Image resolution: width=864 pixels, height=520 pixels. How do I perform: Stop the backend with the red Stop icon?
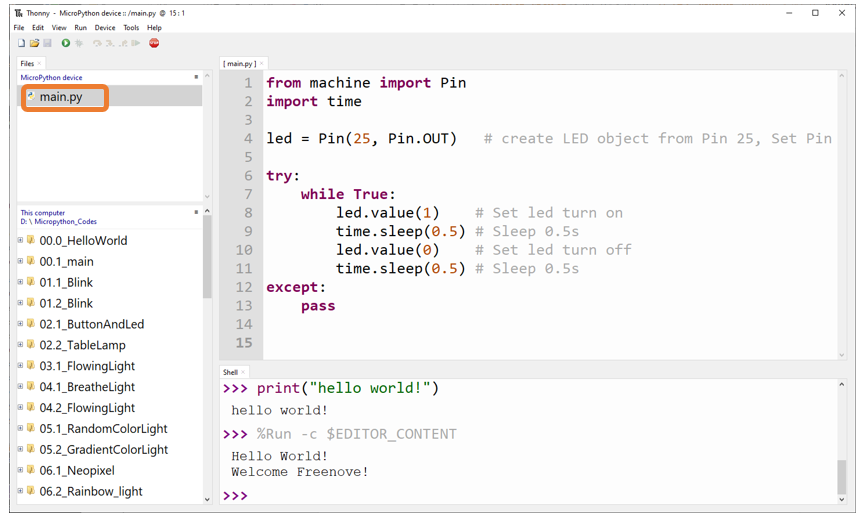point(154,43)
